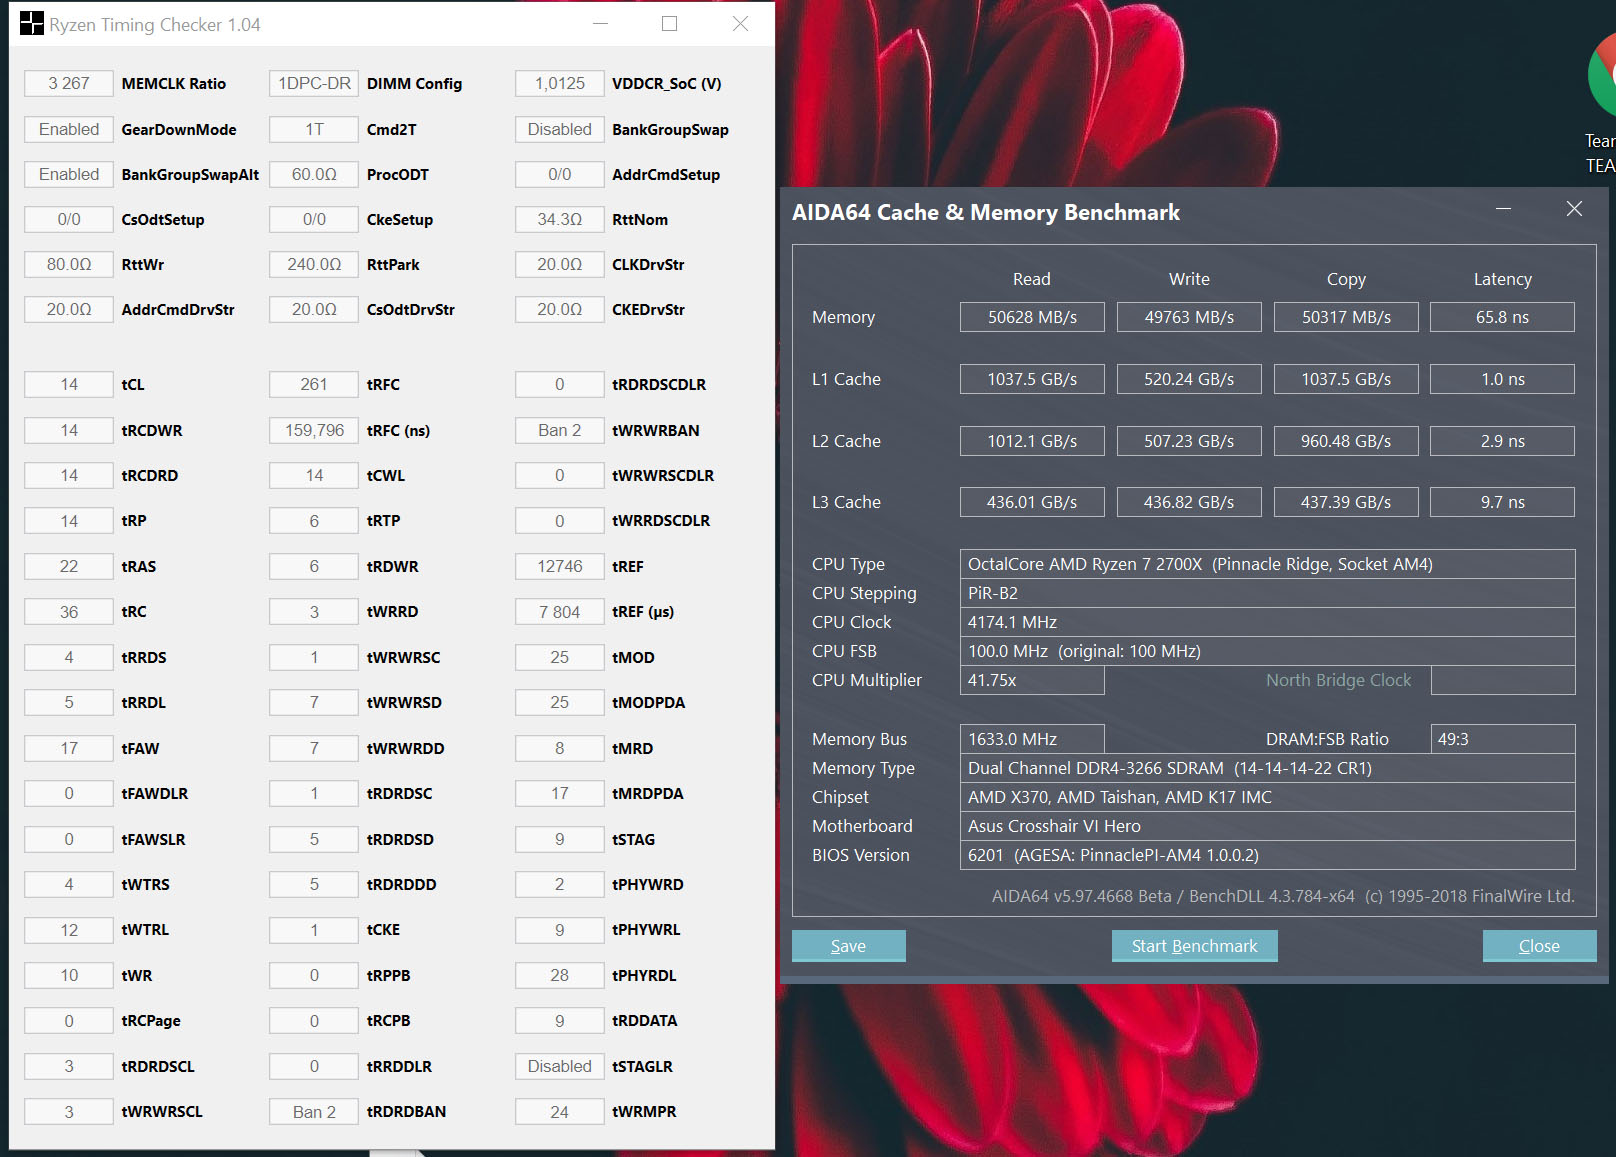The image size is (1616, 1157).
Task: Click the L2 Cache Copy 960.48 GB/s result
Action: pos(1346,441)
